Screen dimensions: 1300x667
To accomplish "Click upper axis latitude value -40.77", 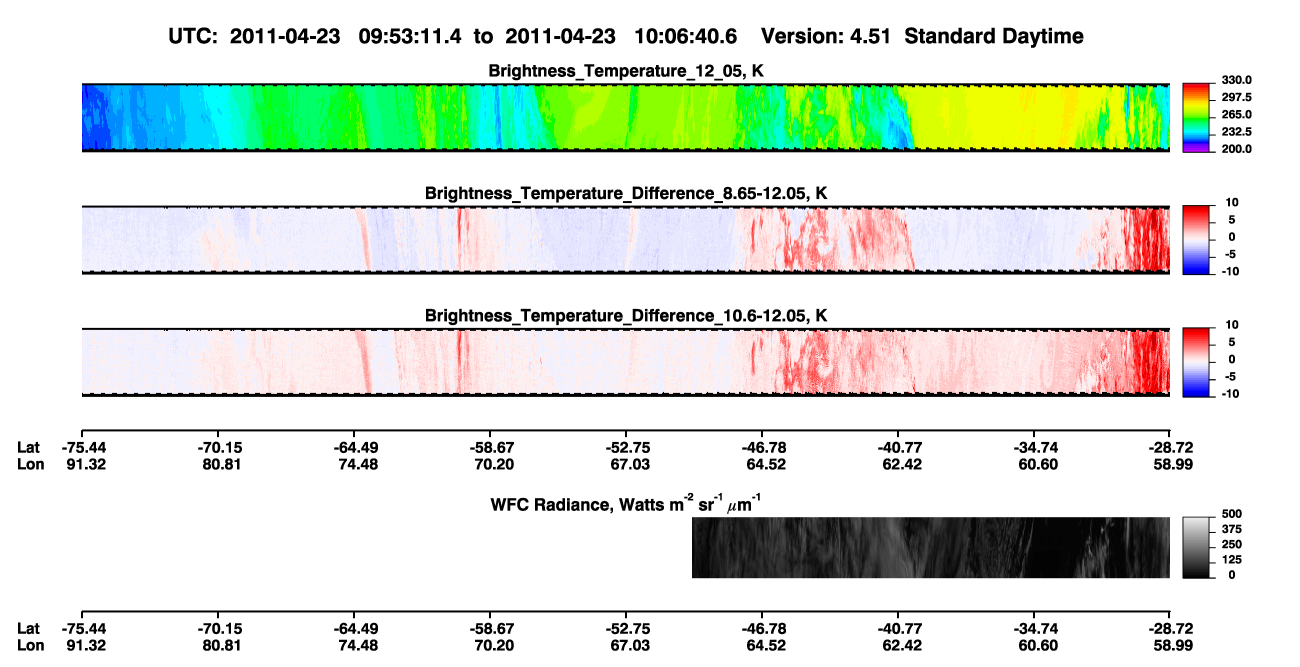I will [900, 448].
